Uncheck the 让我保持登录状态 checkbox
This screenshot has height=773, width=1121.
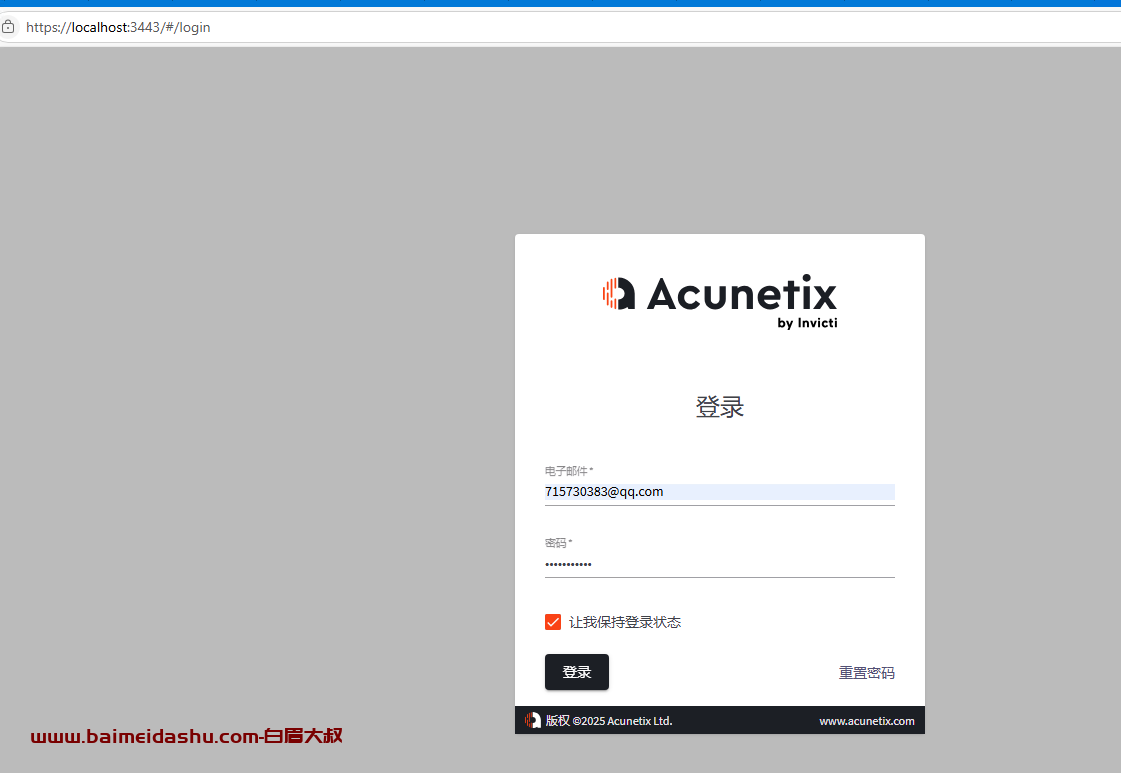[x=553, y=622]
